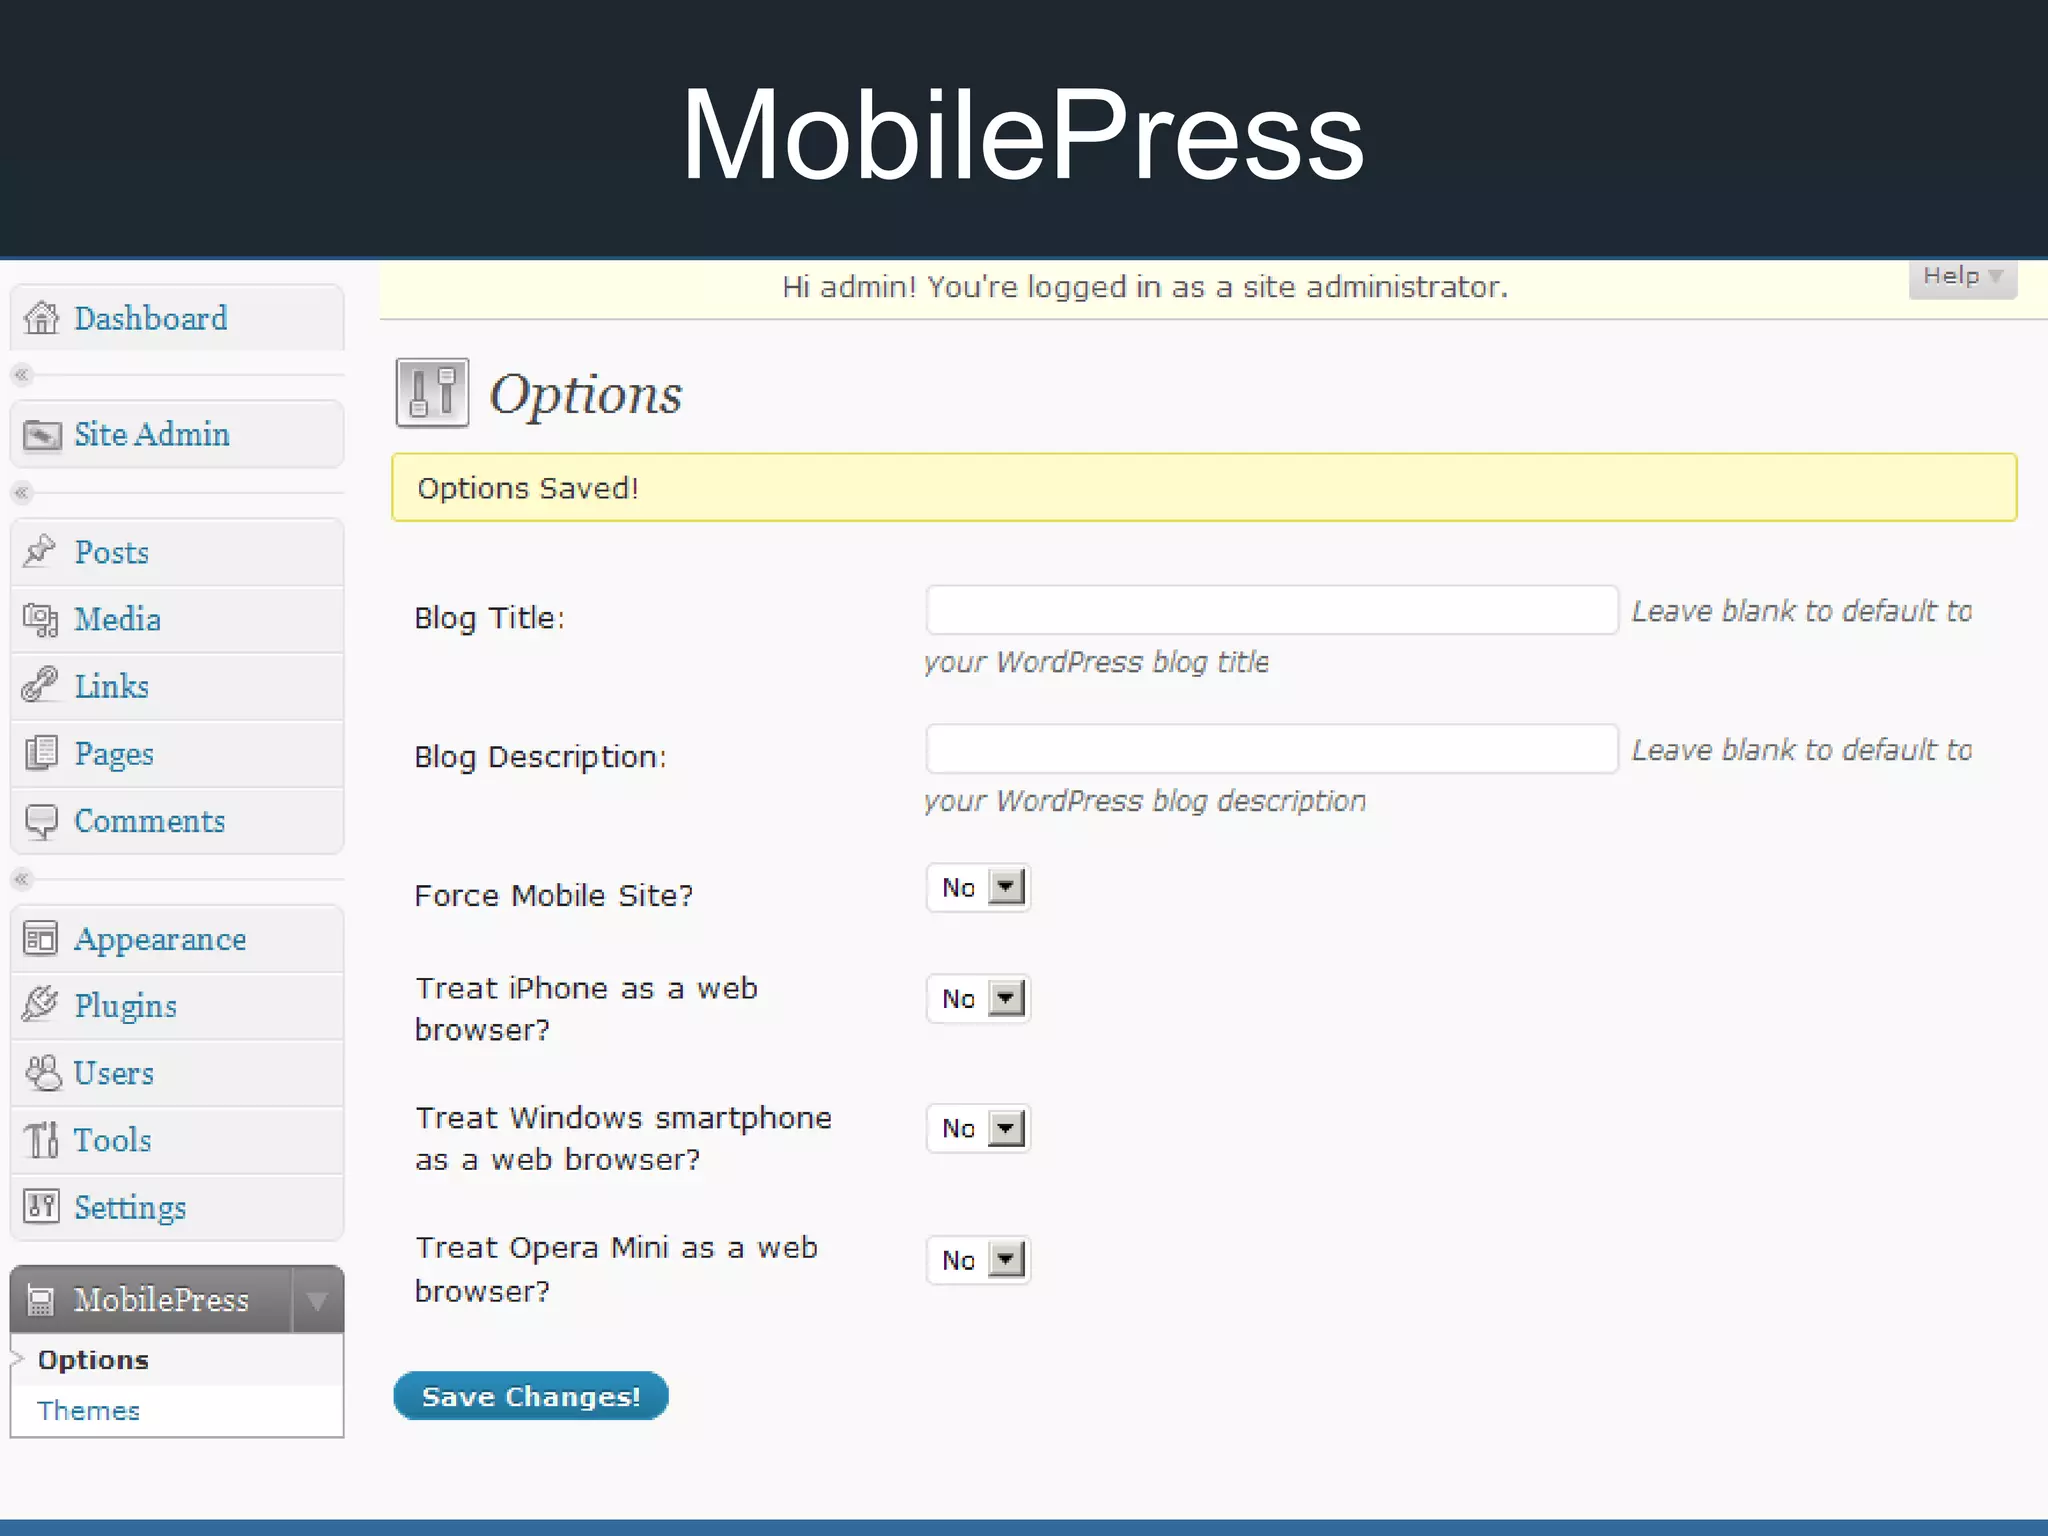Go to Users section
Viewport: 2048px width, 1536px height.
coord(177,1073)
